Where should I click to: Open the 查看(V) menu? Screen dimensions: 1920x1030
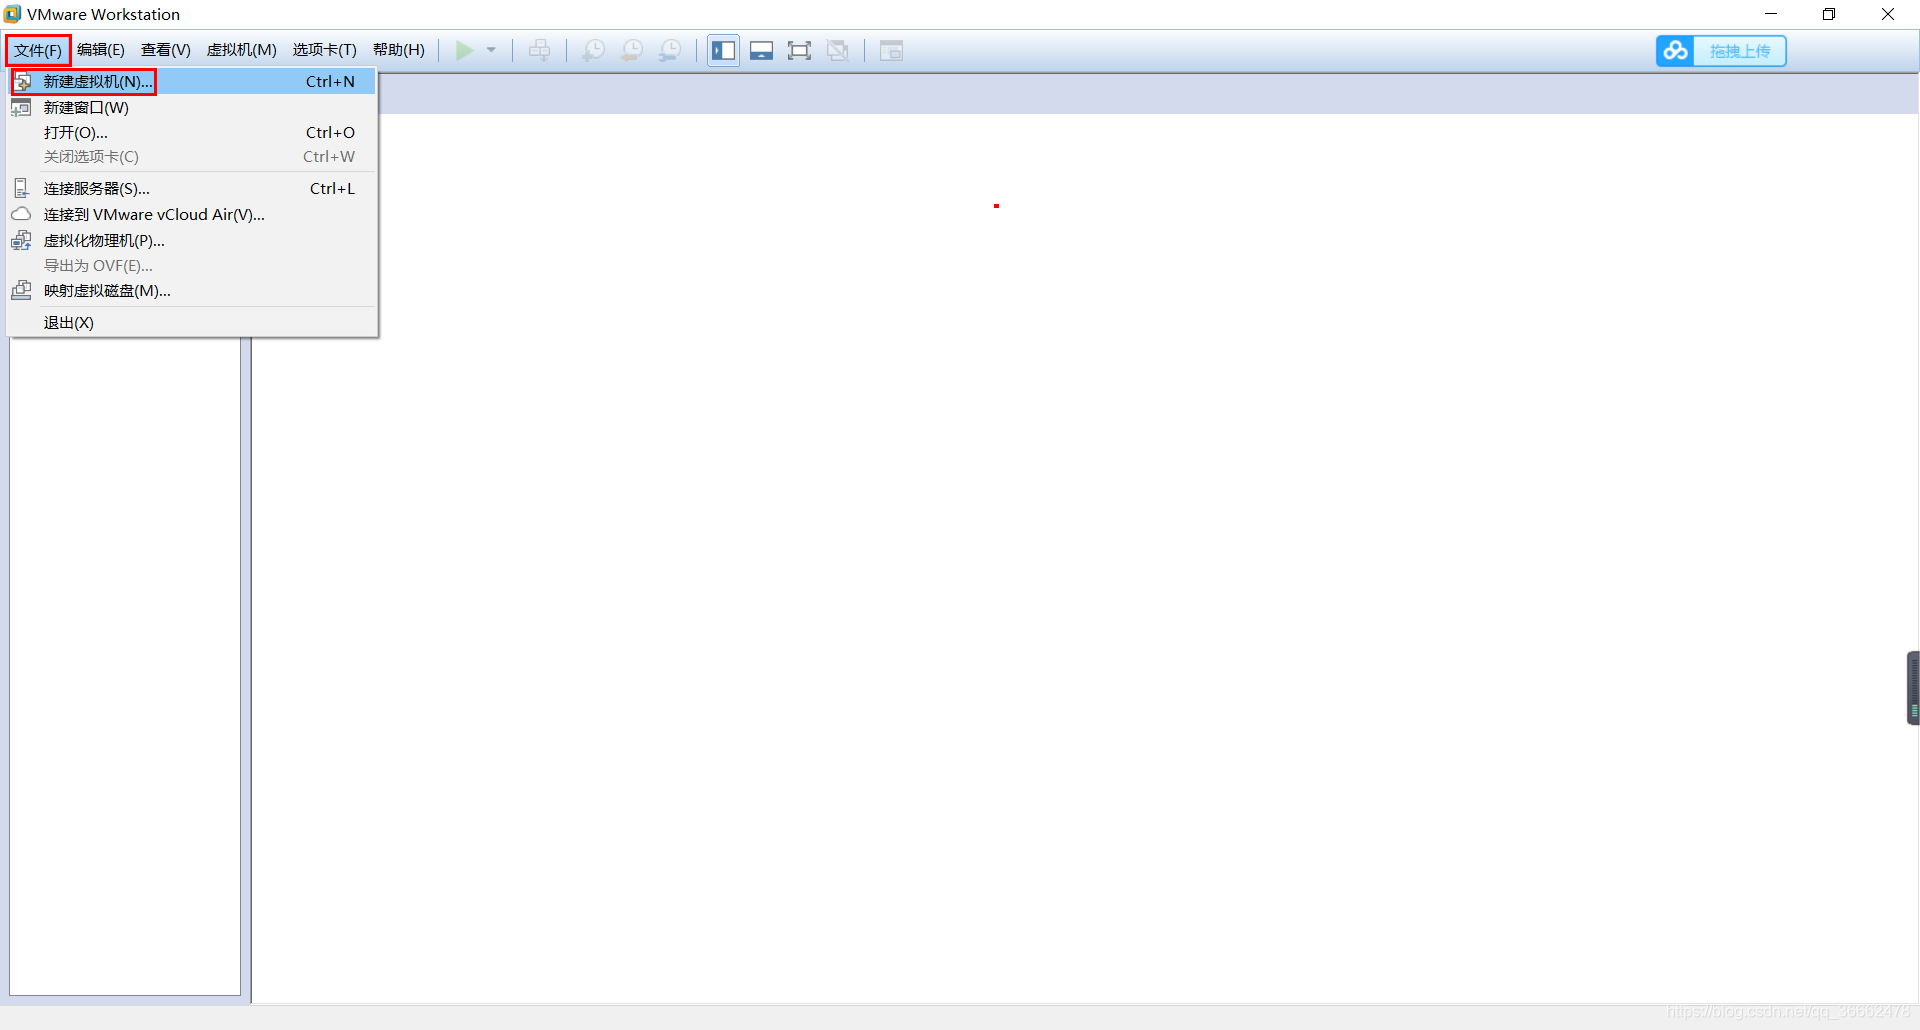(166, 50)
